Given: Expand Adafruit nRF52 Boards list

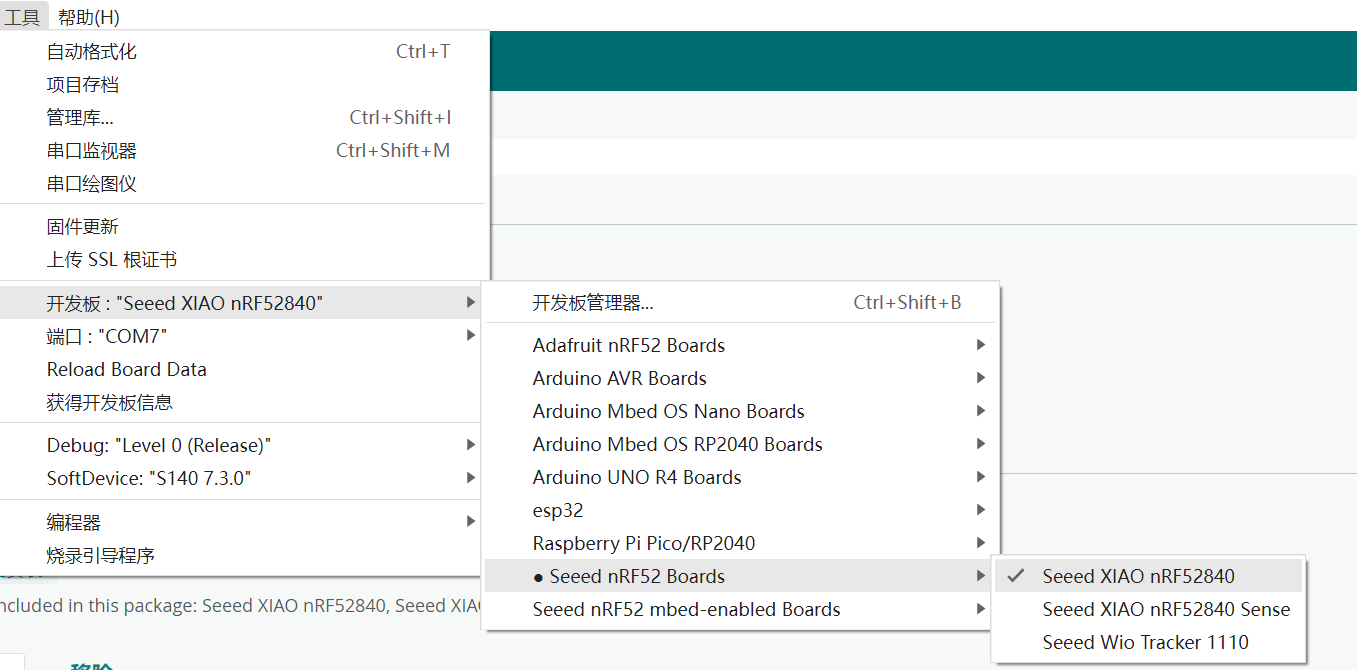Looking at the screenshot, I should point(741,346).
